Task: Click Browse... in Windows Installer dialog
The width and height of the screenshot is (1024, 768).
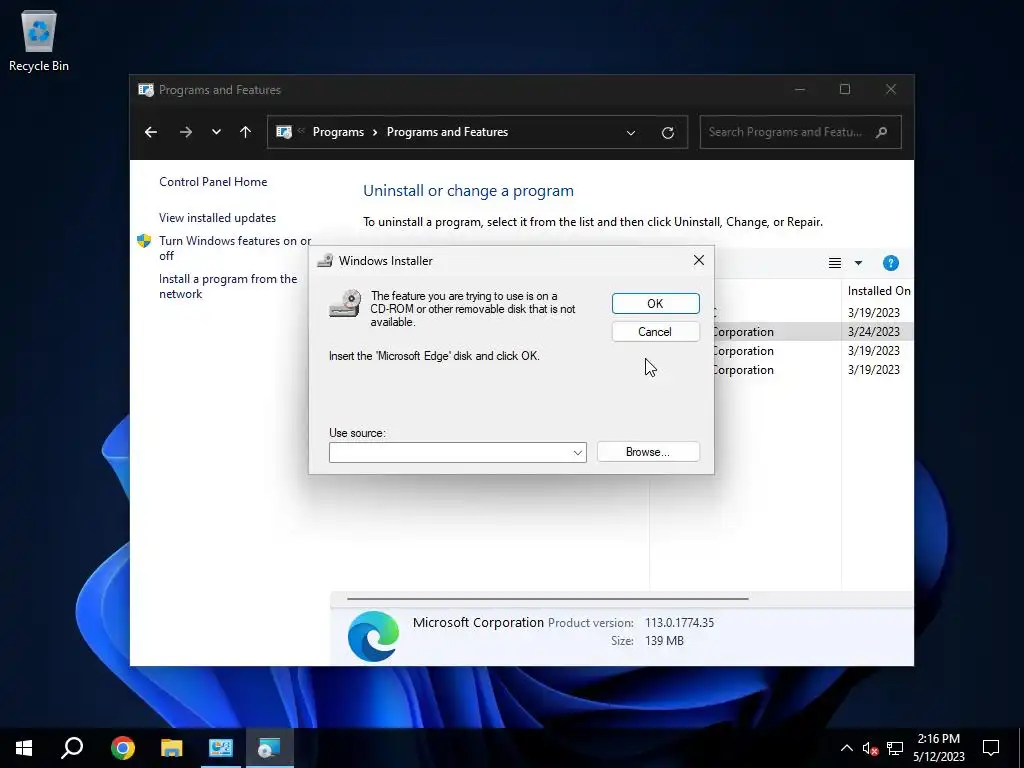Action: pyautogui.click(x=648, y=452)
